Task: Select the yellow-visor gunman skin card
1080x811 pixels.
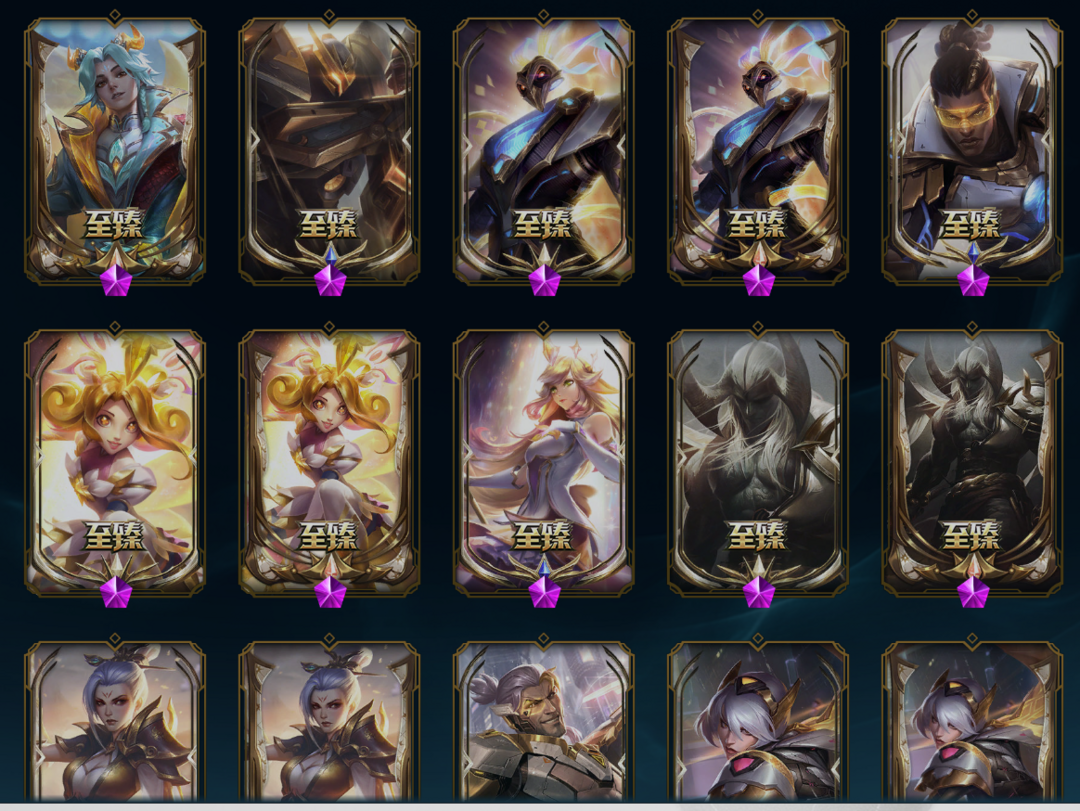Action: coord(972,150)
